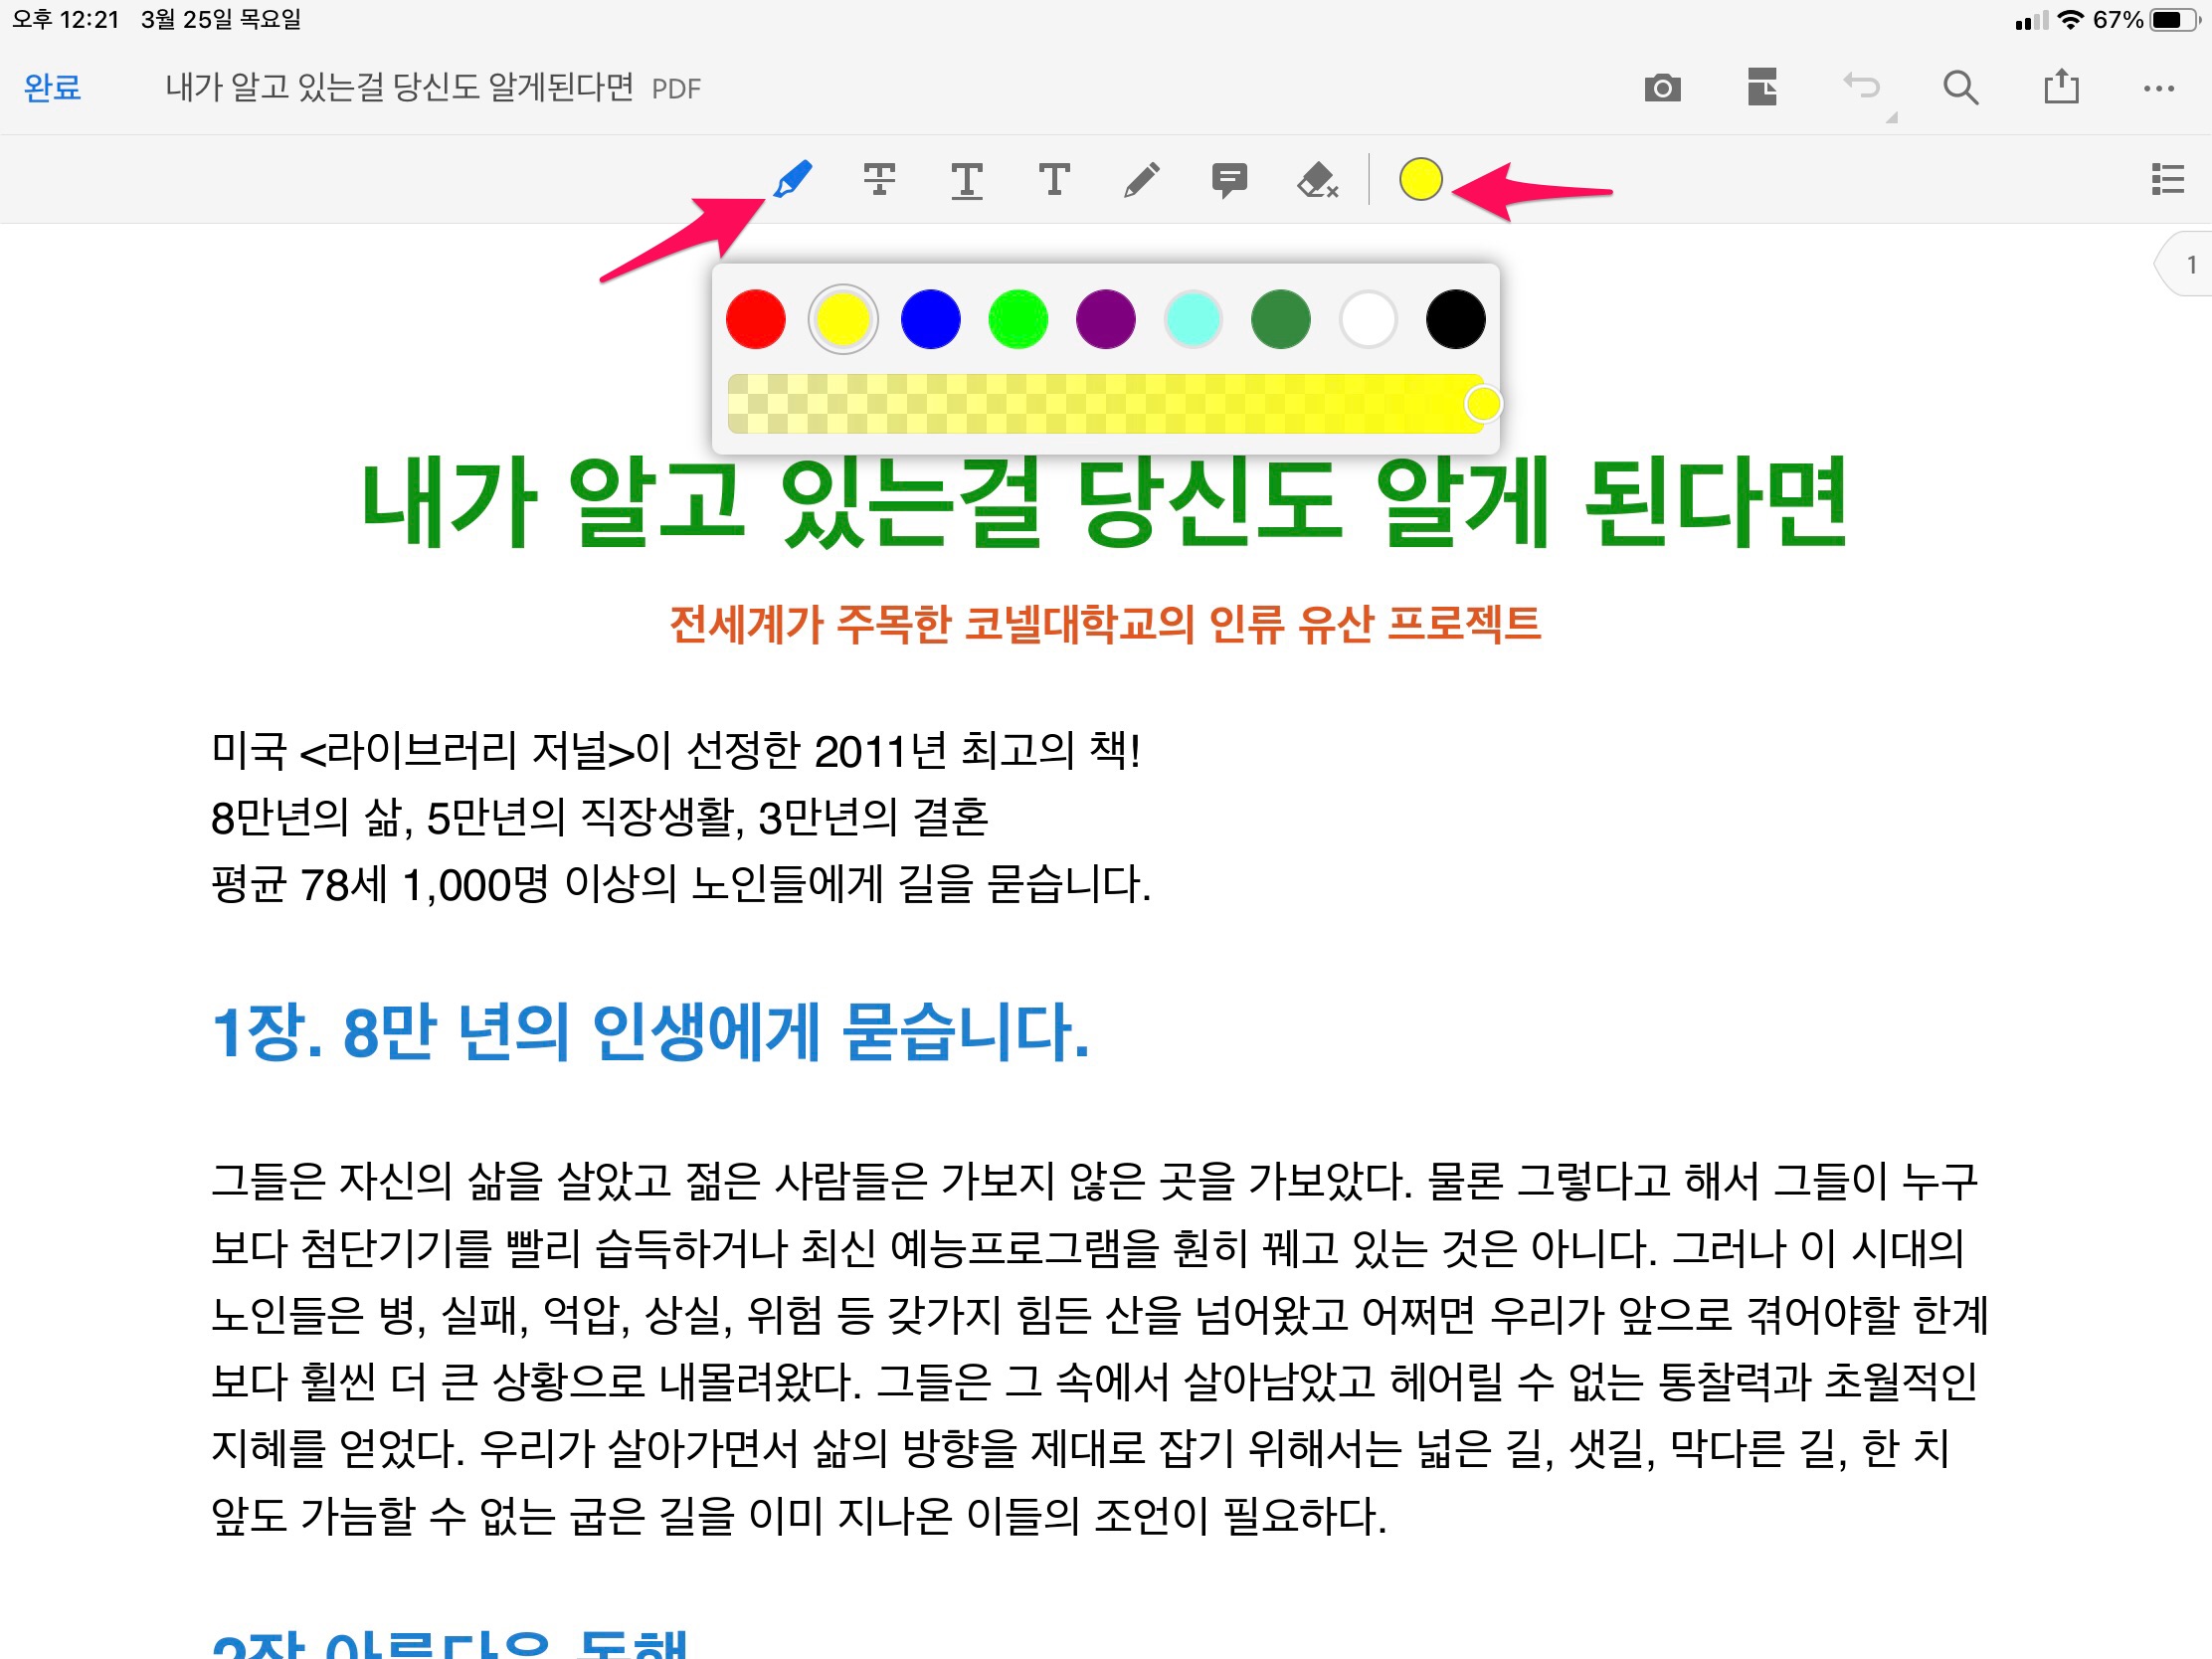Select the underline text tool
This screenshot has height=1659, width=2212.
pos(966,180)
